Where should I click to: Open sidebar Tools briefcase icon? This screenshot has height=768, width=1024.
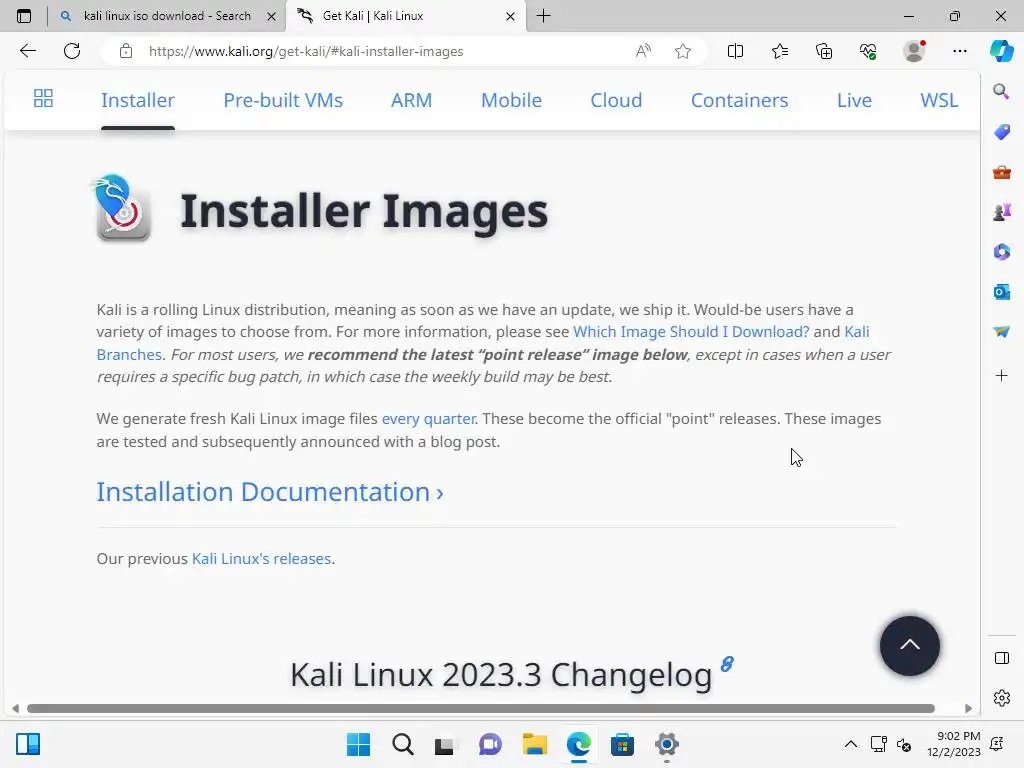[x=1001, y=172]
